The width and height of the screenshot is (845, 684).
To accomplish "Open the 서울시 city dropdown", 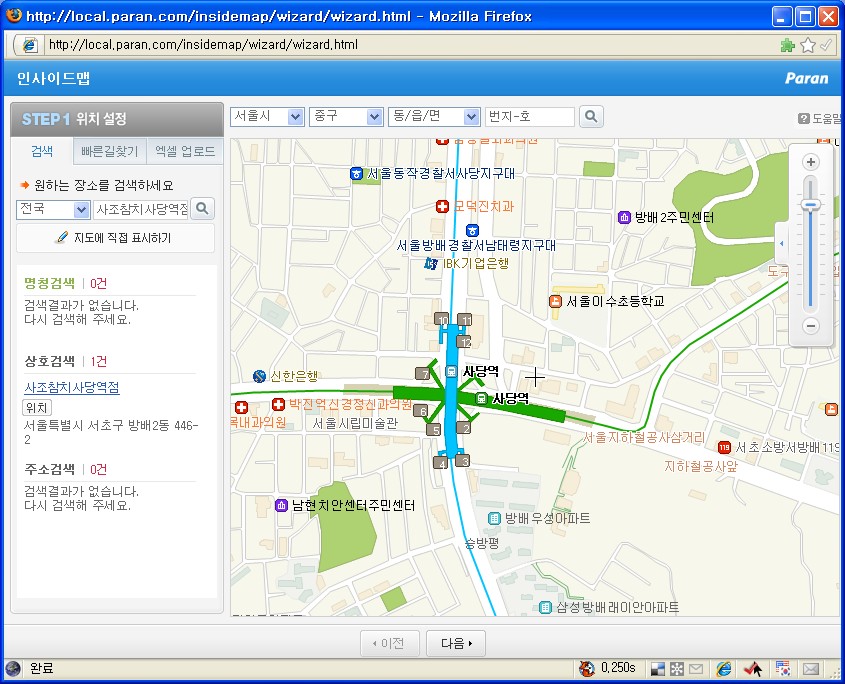I will 267,116.
